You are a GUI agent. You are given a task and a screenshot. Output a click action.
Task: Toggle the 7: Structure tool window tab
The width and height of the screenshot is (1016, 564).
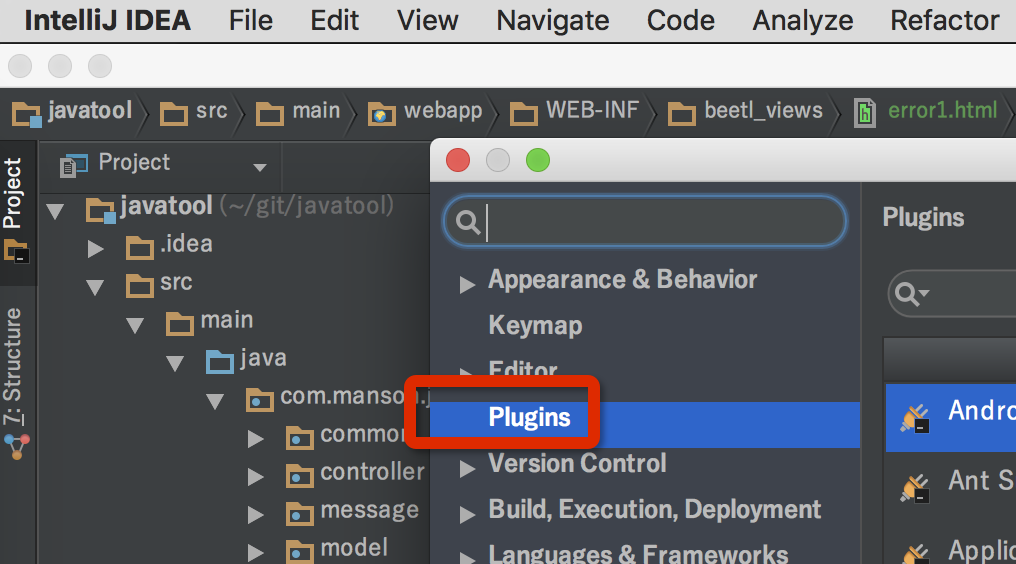click(13, 366)
